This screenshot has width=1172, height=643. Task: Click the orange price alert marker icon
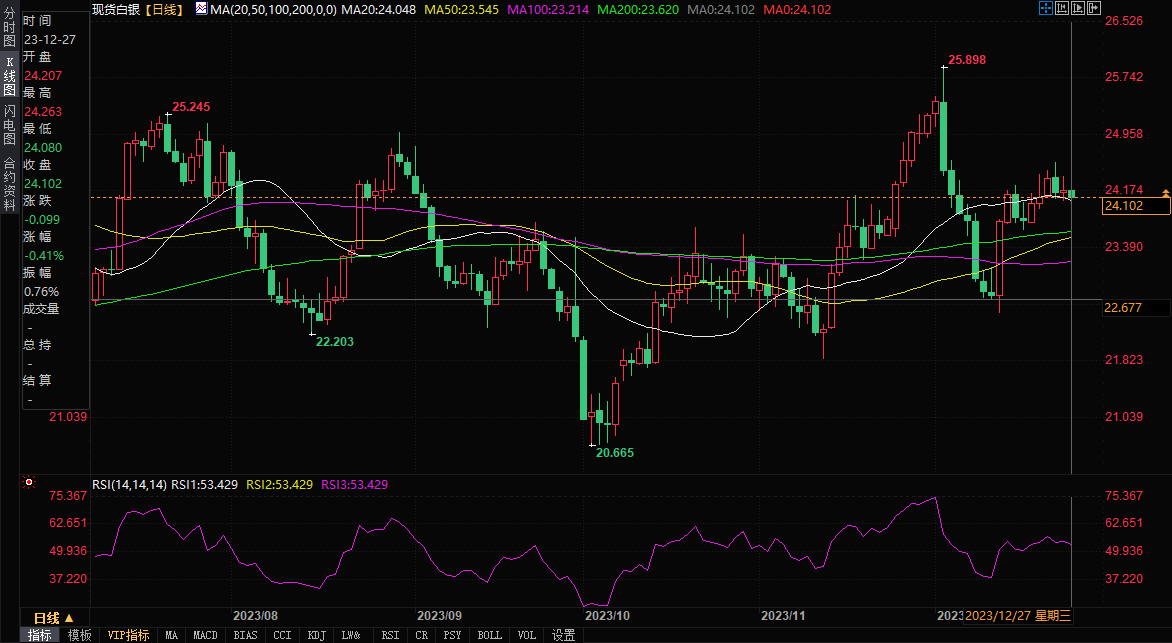point(1164,190)
